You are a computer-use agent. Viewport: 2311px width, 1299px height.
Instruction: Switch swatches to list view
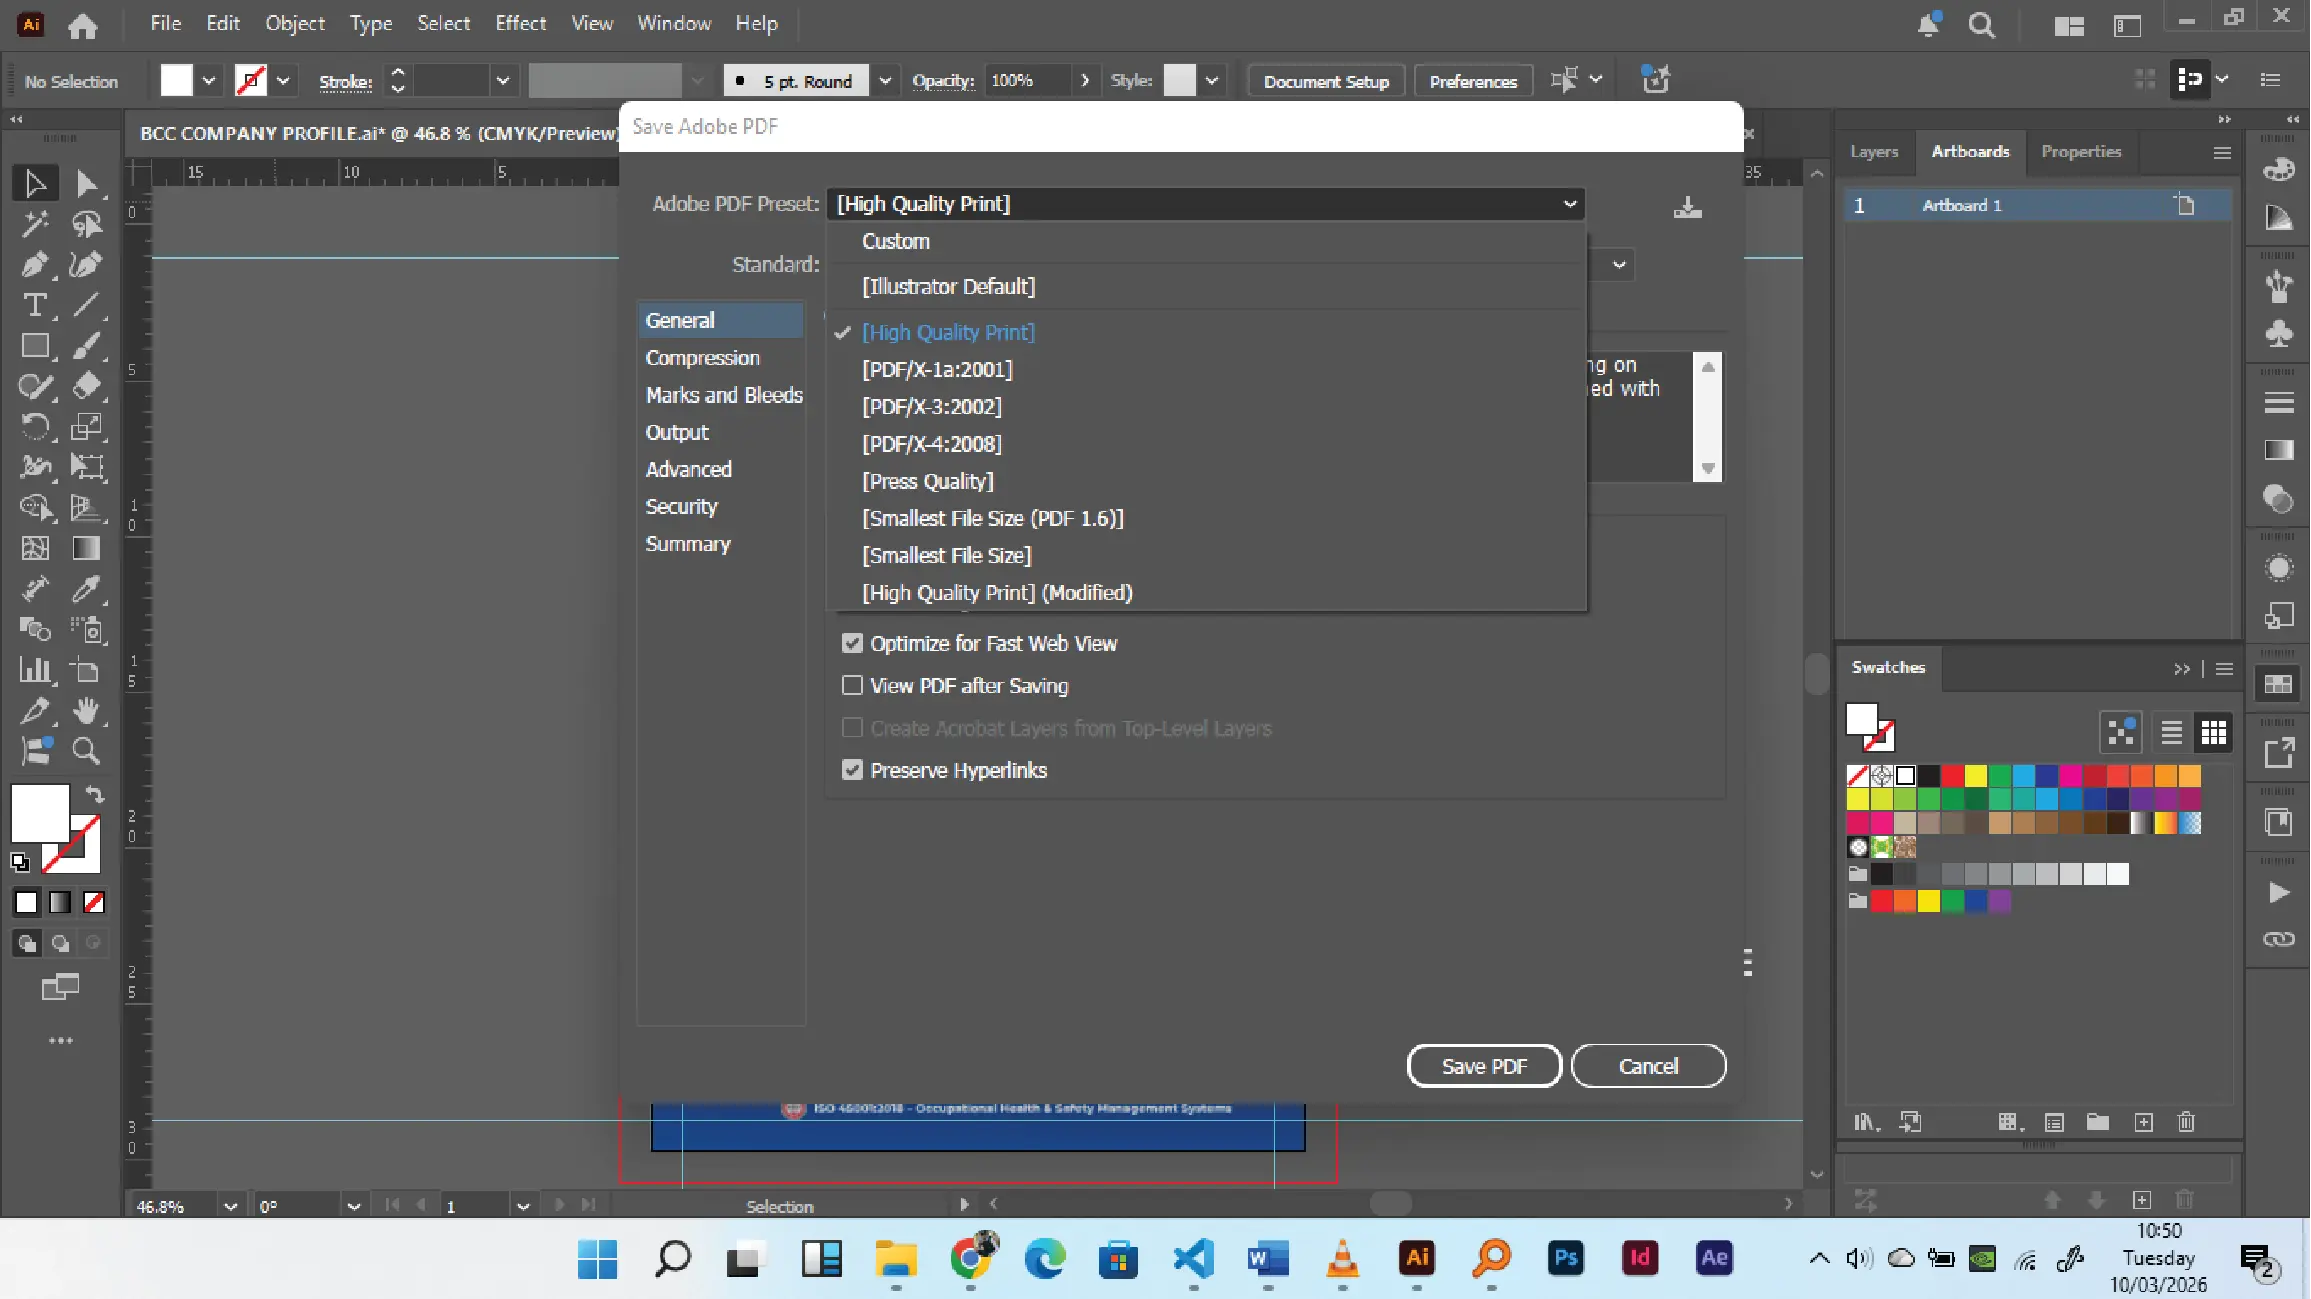pyautogui.click(x=2171, y=733)
